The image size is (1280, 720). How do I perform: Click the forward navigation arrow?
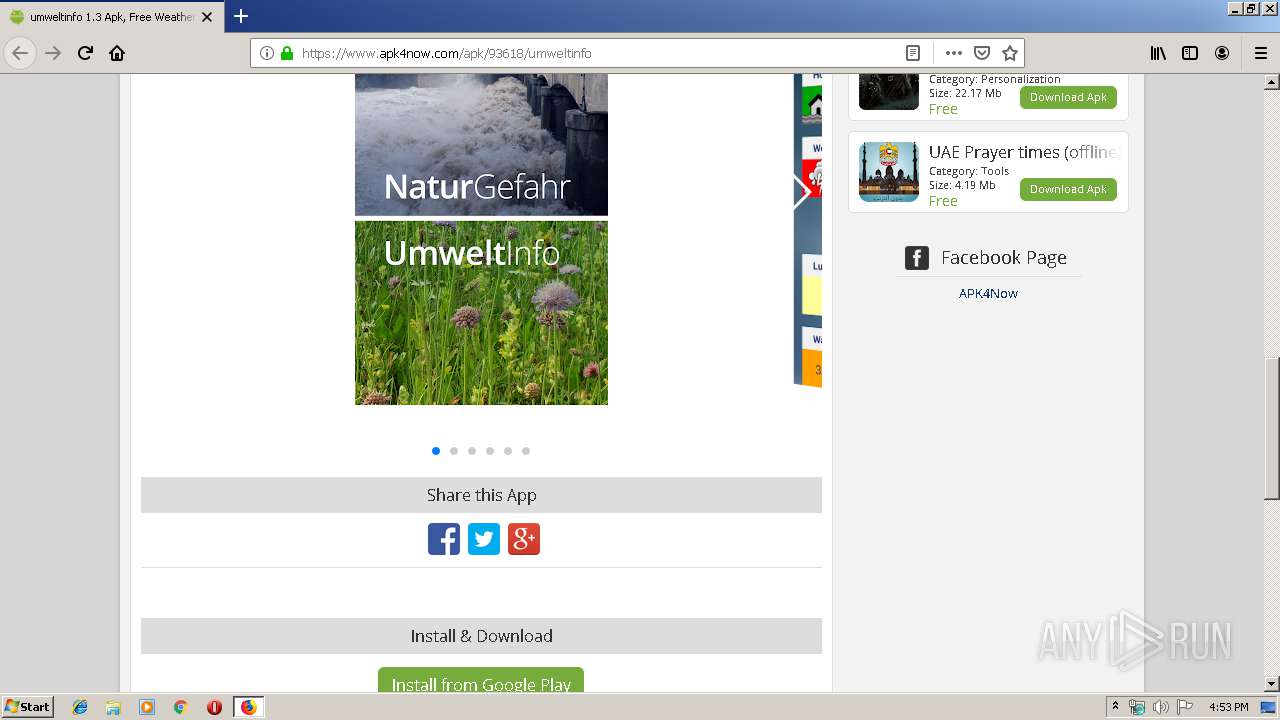tap(53, 53)
